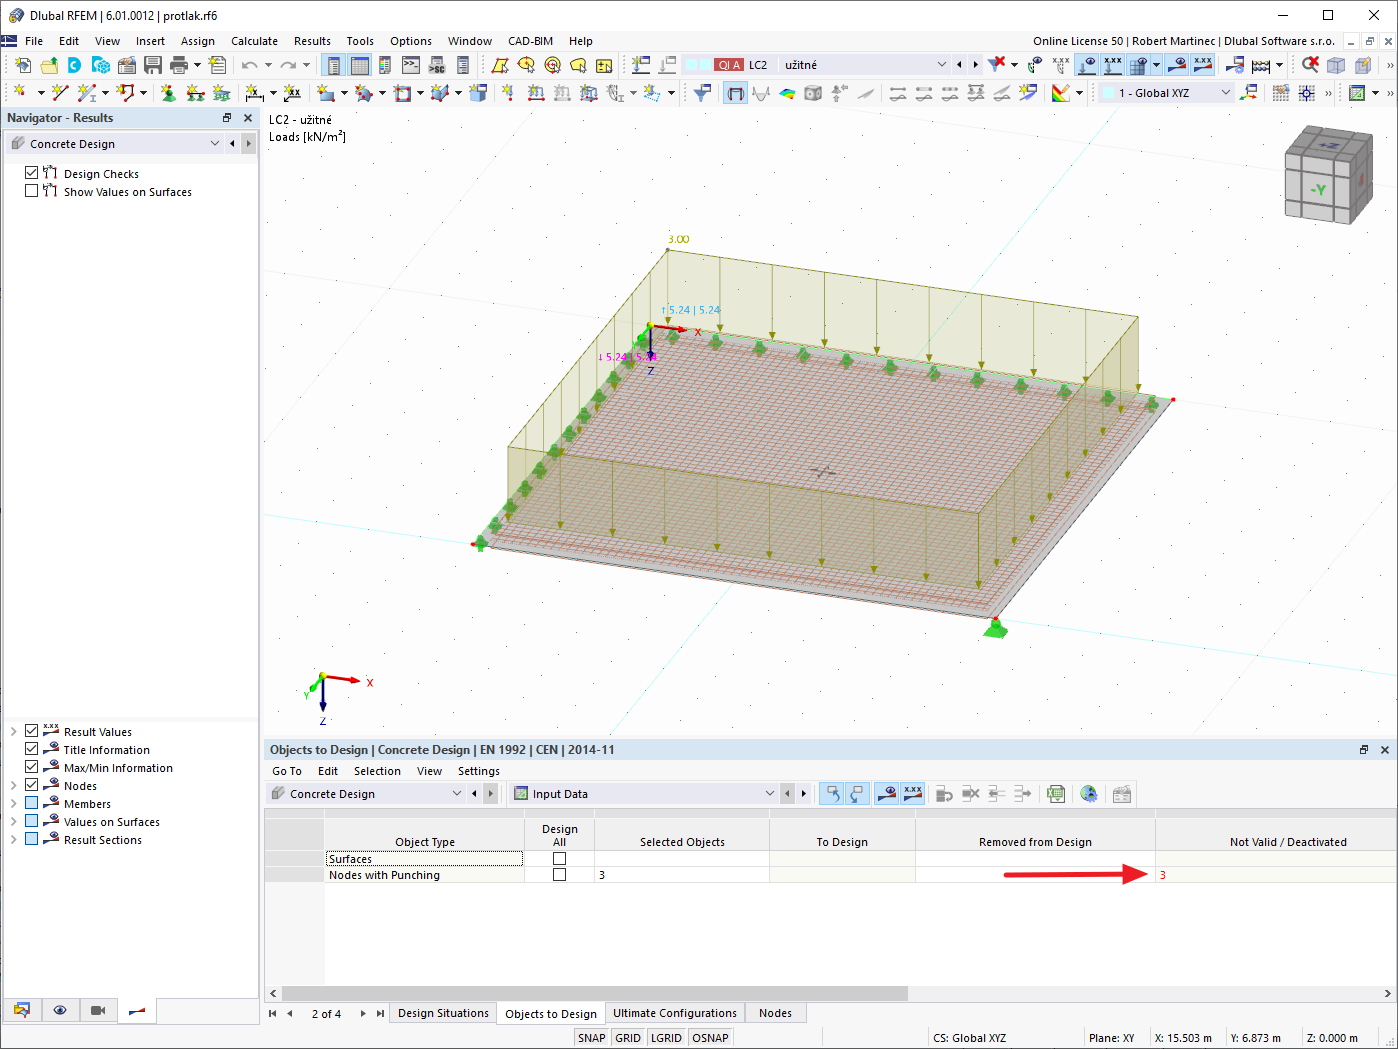This screenshot has height=1049, width=1398.
Task: Click the Open file folder icon
Action: click(49, 65)
